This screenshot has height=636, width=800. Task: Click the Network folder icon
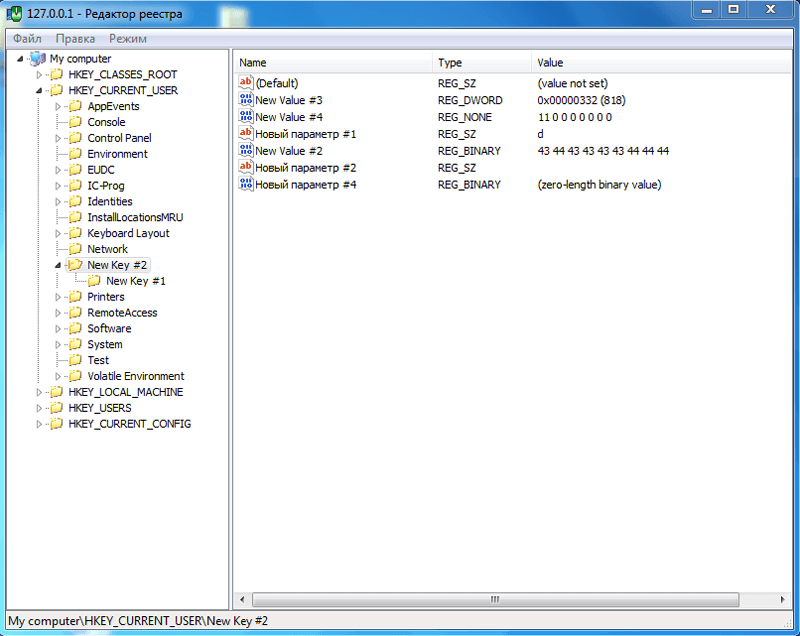coord(75,249)
